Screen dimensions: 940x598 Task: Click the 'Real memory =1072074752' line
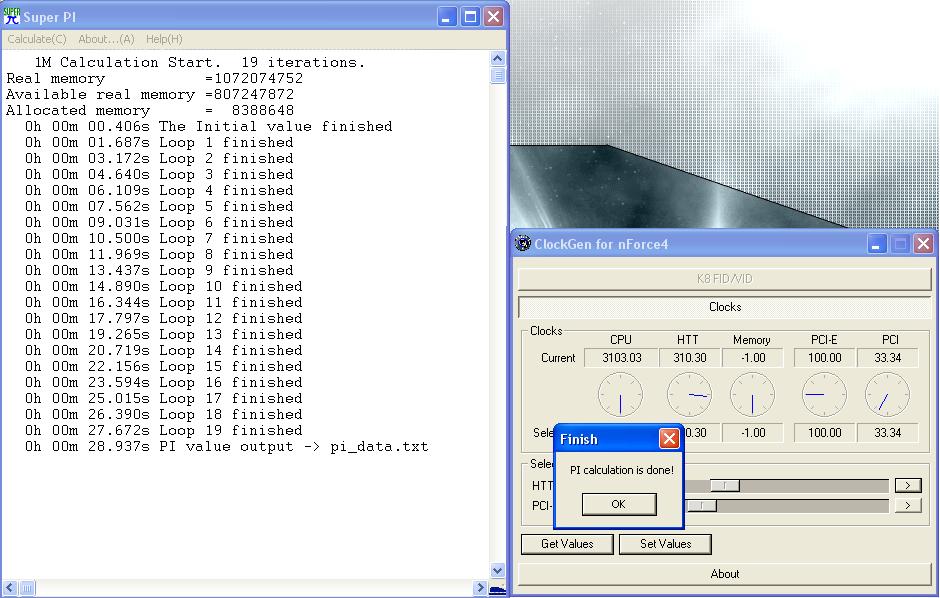[155, 78]
